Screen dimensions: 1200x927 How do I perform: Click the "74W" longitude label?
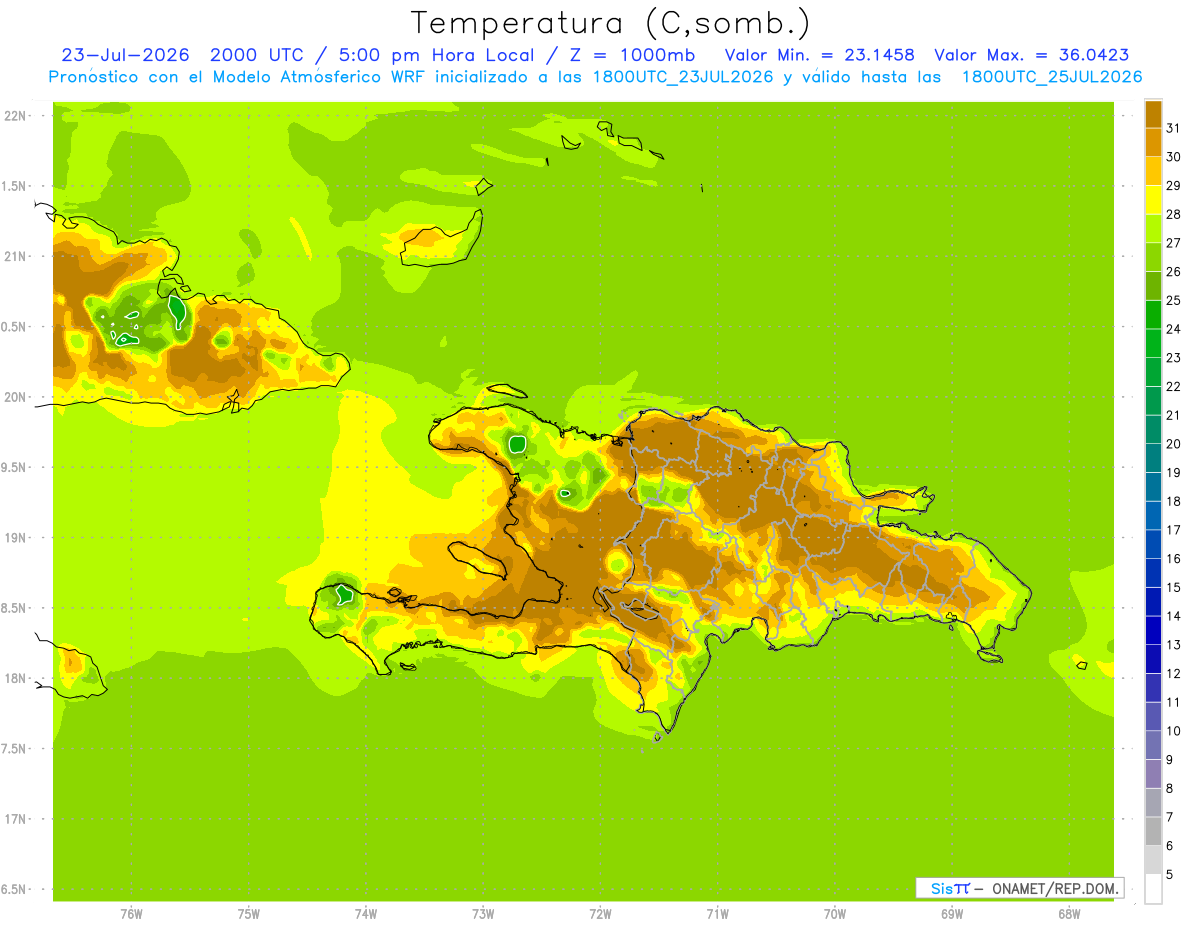pyautogui.click(x=366, y=914)
